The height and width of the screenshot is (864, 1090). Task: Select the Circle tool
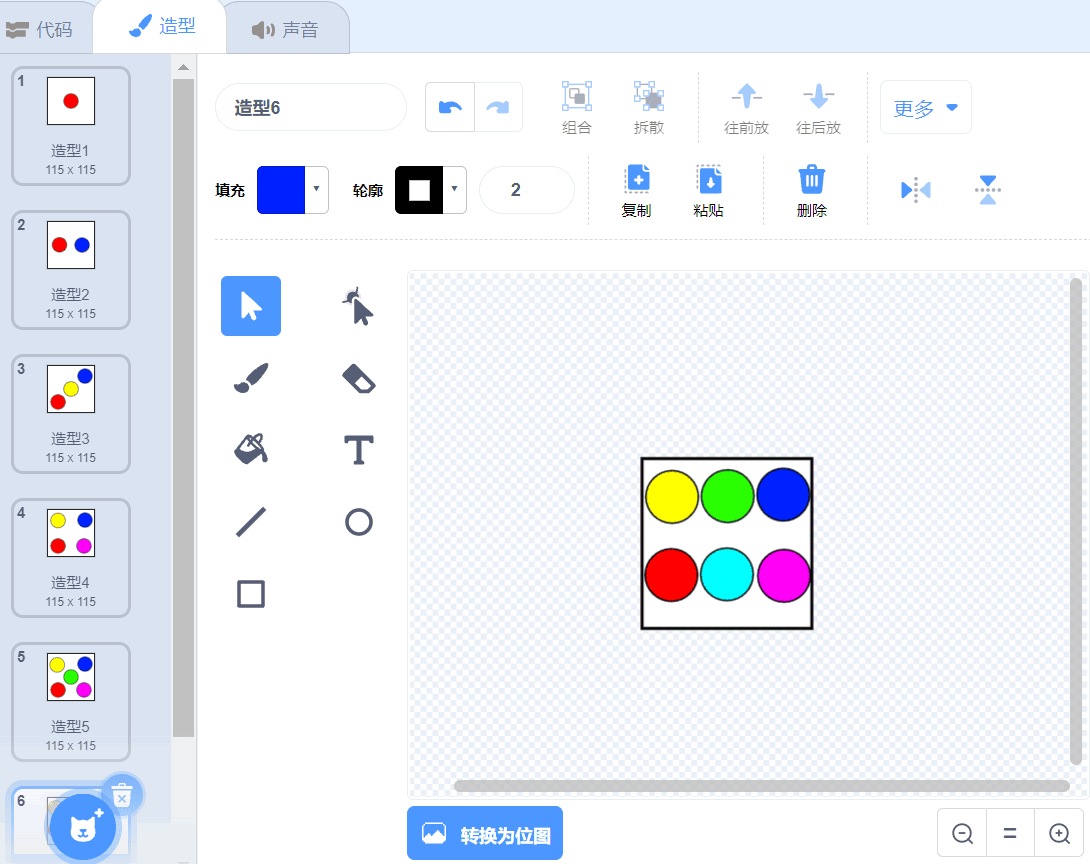tap(359, 522)
